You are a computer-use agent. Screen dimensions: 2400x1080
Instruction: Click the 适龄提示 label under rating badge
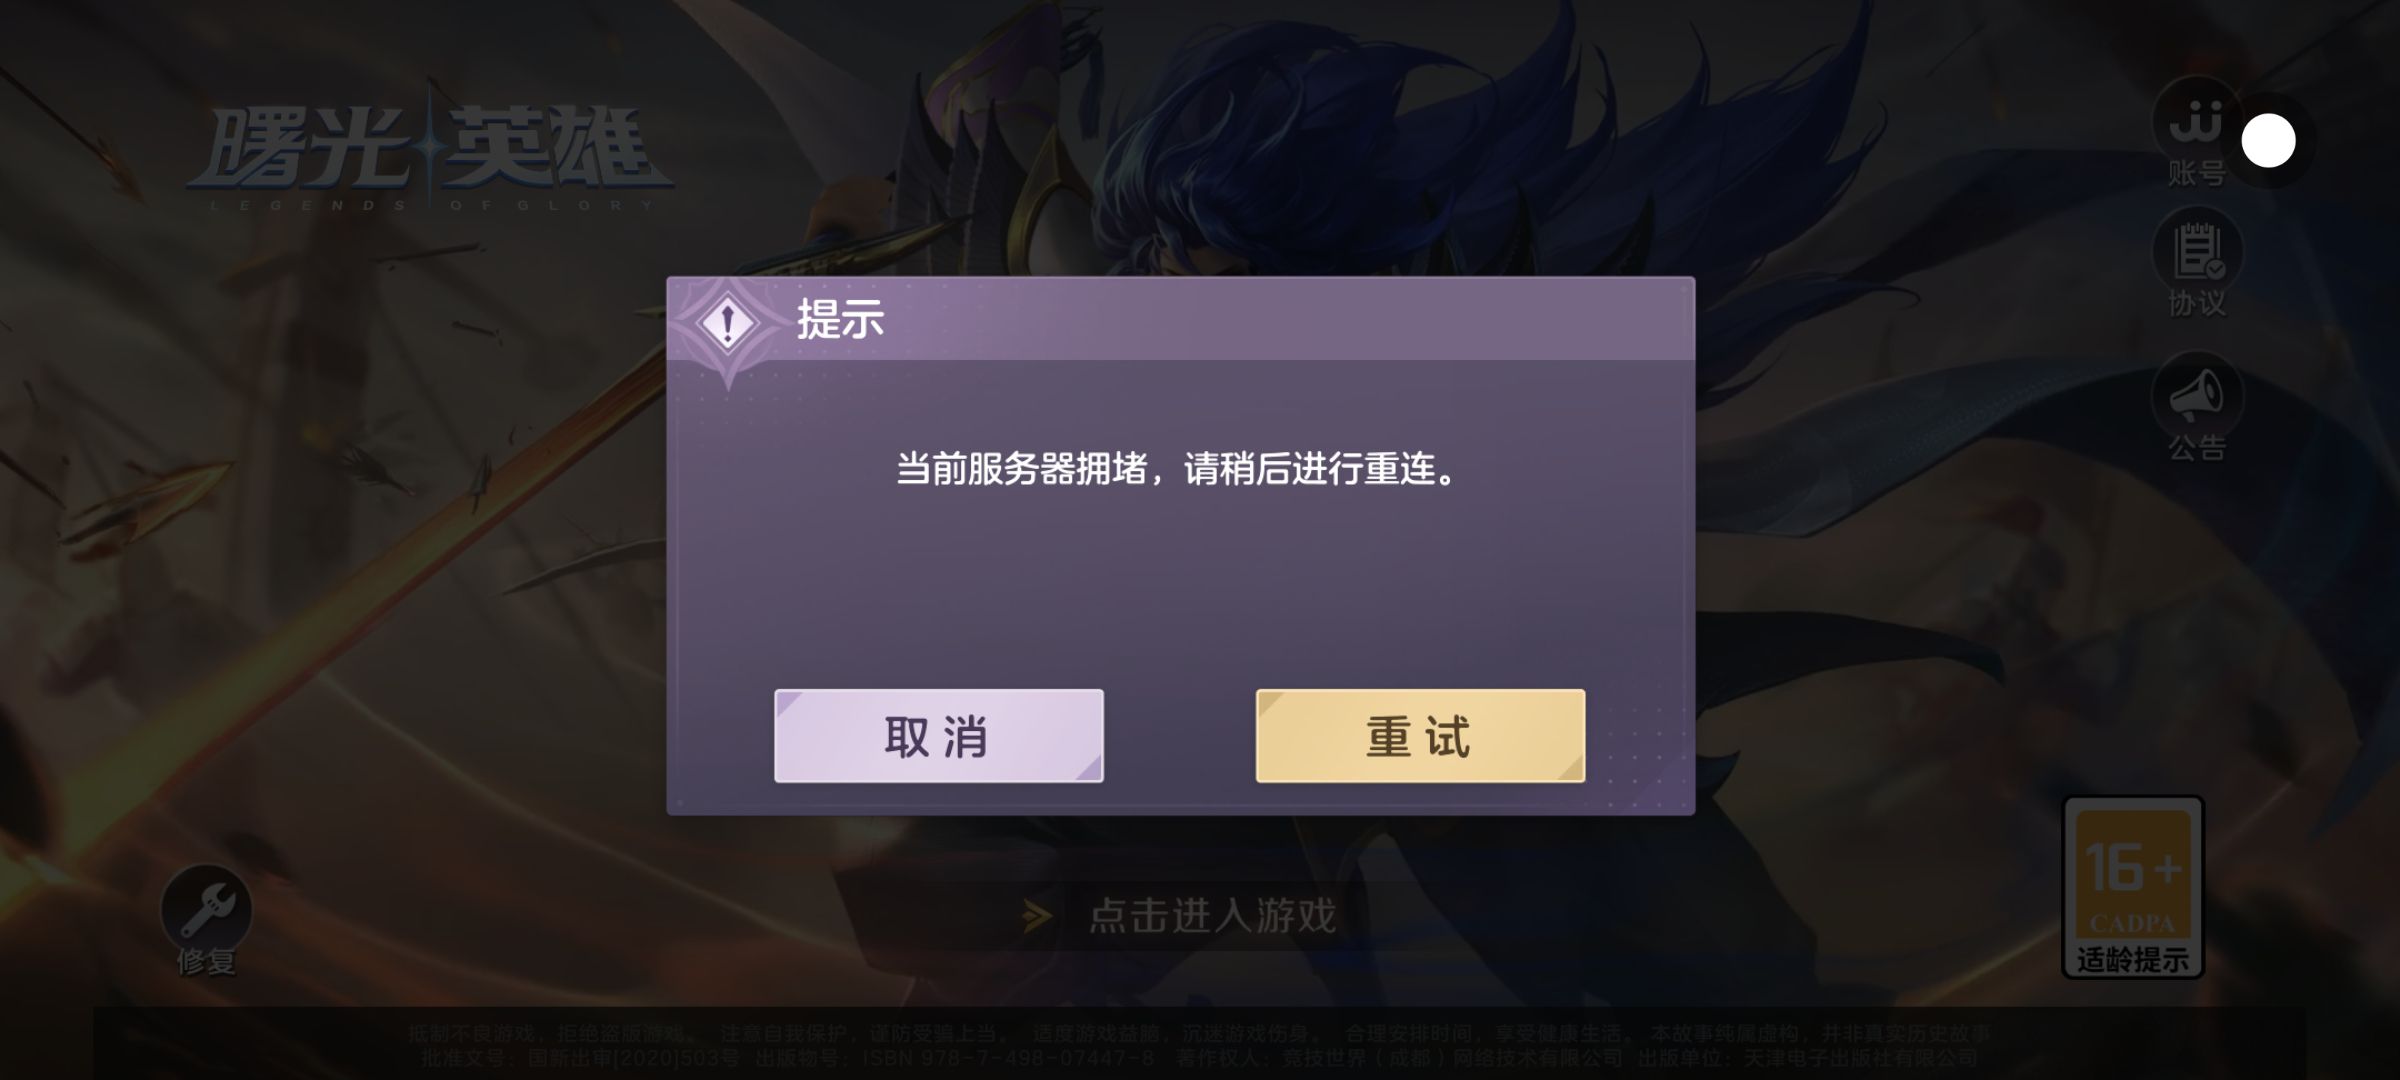[2133, 959]
